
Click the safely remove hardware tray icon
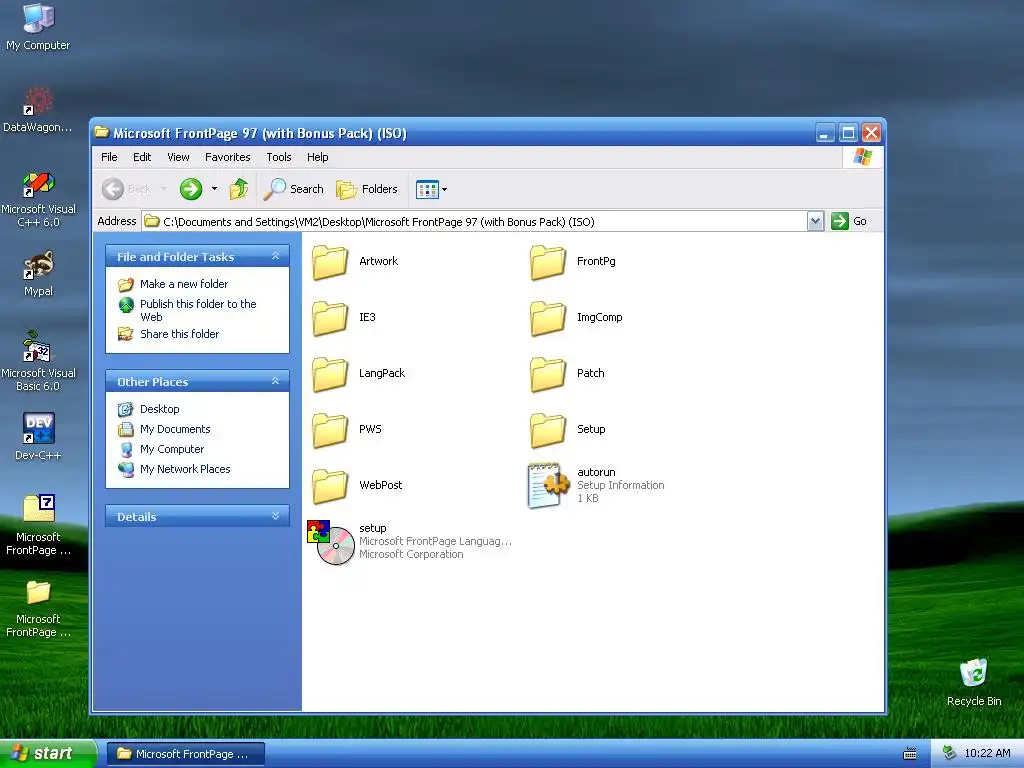[x=949, y=753]
